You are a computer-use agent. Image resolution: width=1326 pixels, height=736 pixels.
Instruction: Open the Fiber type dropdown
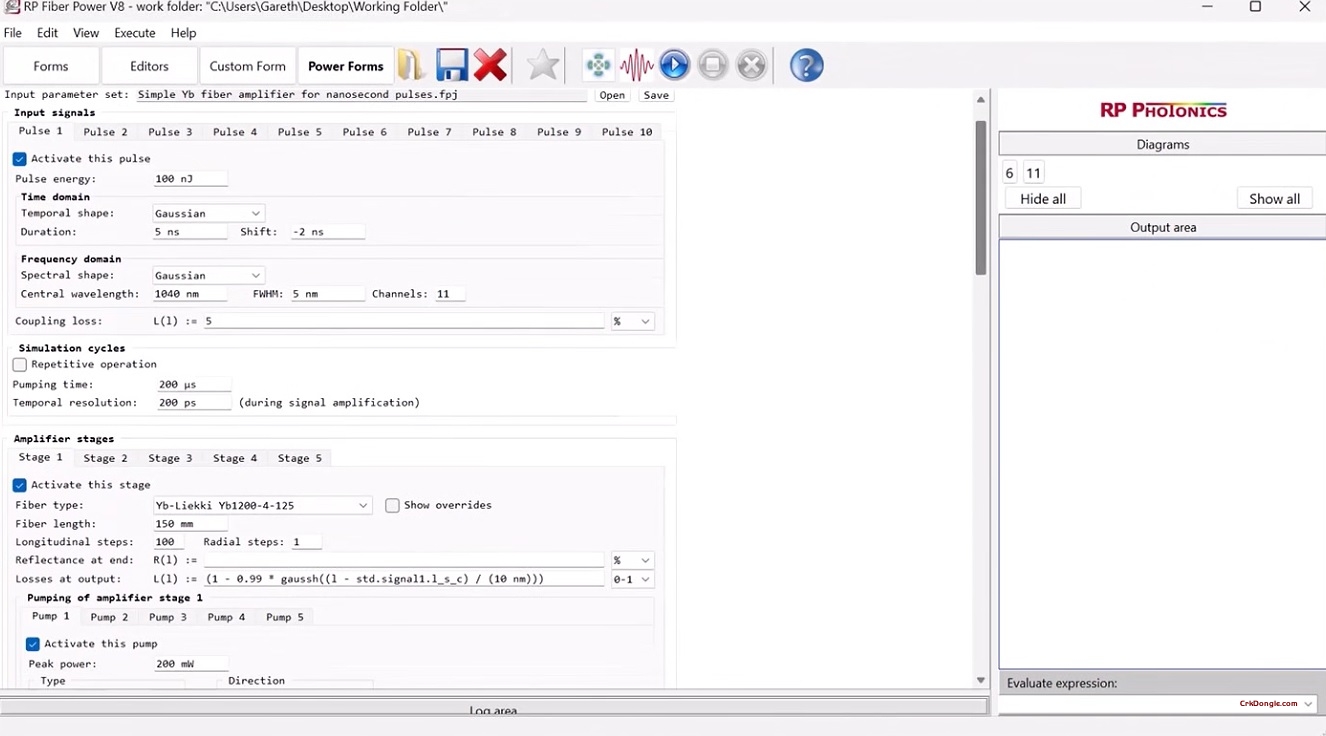click(362, 505)
